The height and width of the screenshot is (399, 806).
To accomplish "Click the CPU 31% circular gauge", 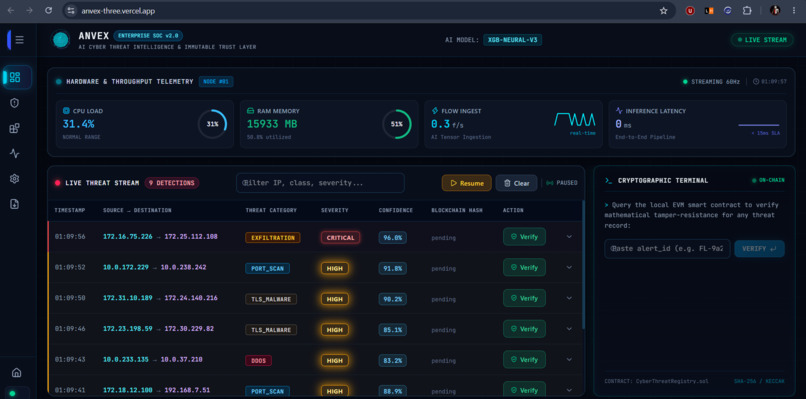I will [x=212, y=124].
